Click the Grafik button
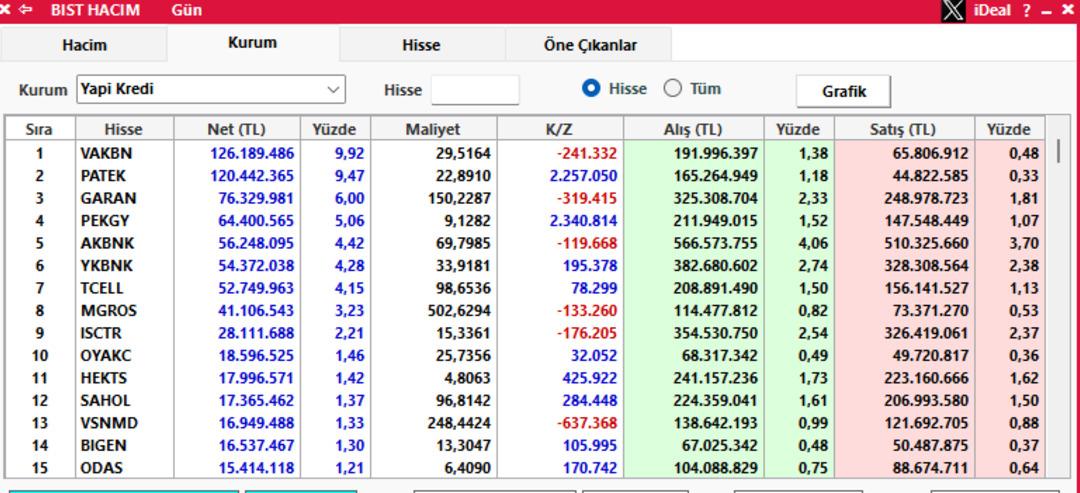Screen dimensions: 1080x493 coord(844,92)
